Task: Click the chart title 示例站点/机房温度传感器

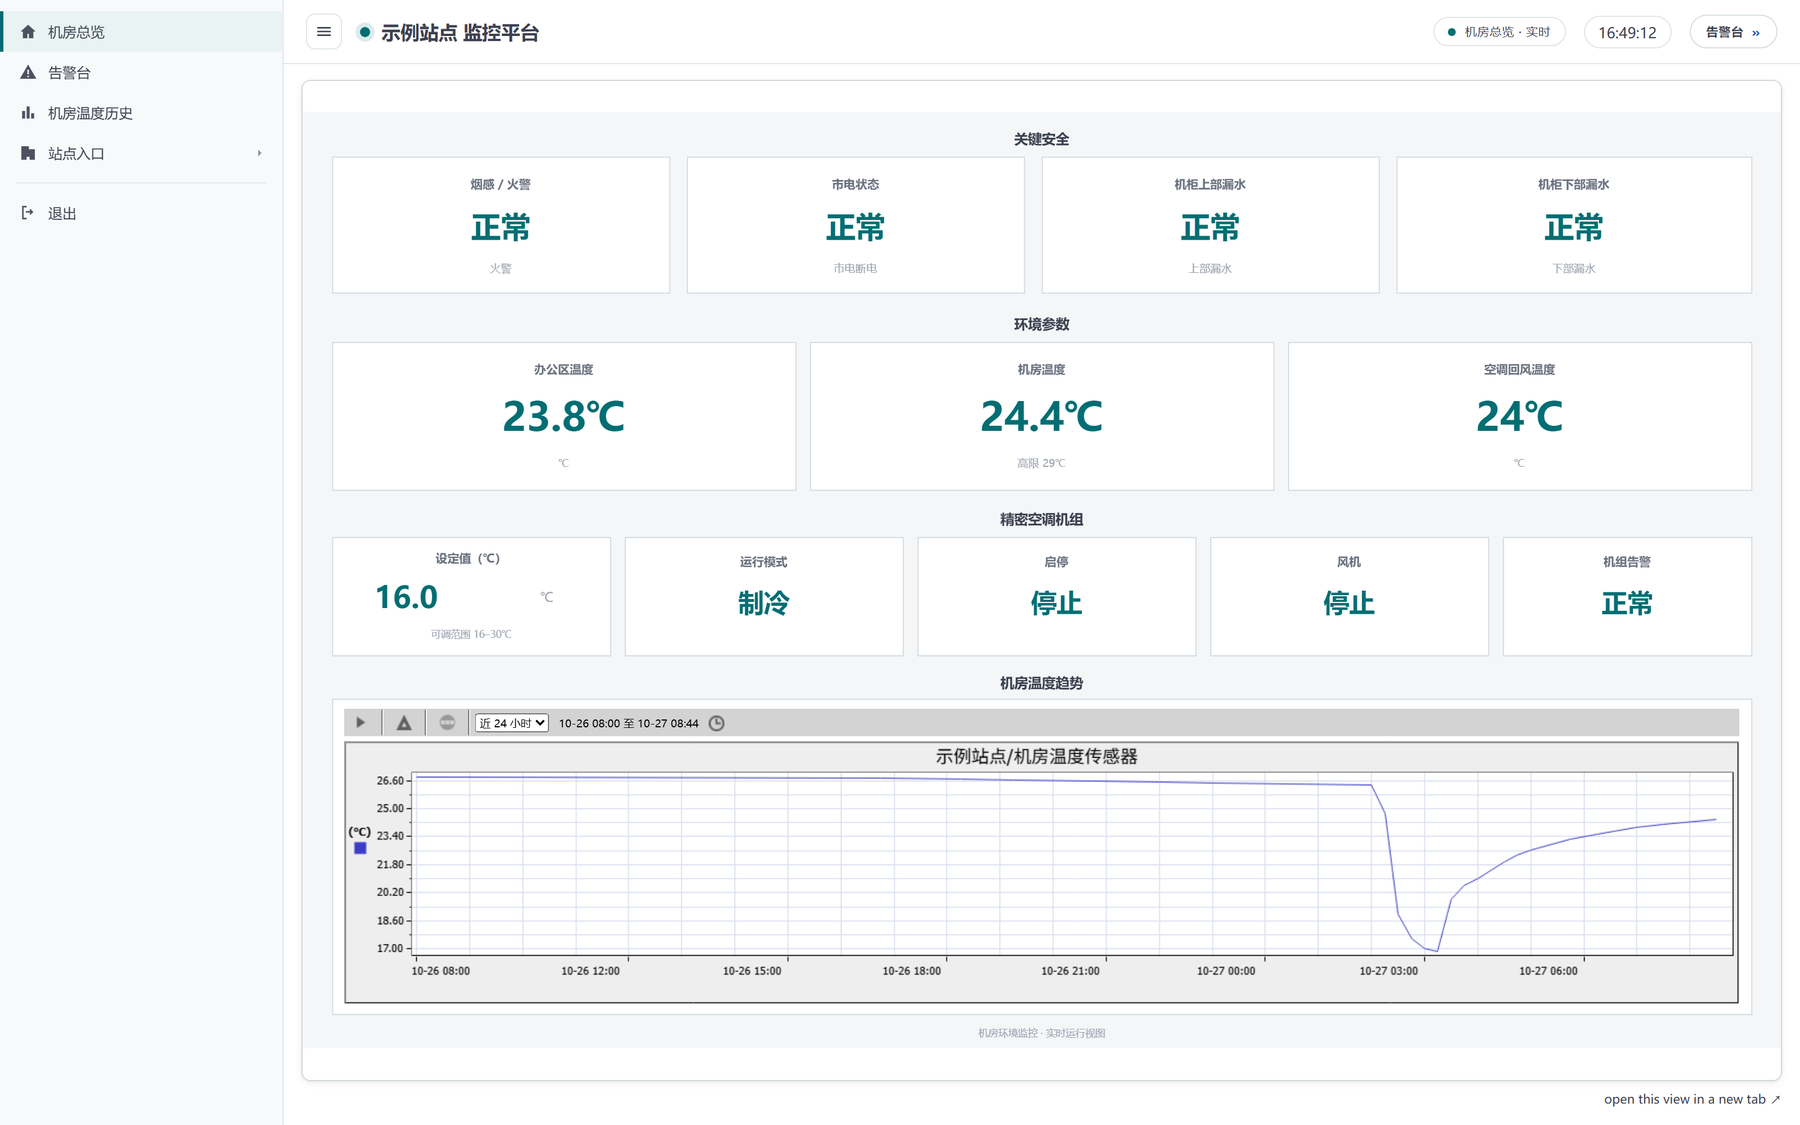Action: pyautogui.click(x=1036, y=757)
